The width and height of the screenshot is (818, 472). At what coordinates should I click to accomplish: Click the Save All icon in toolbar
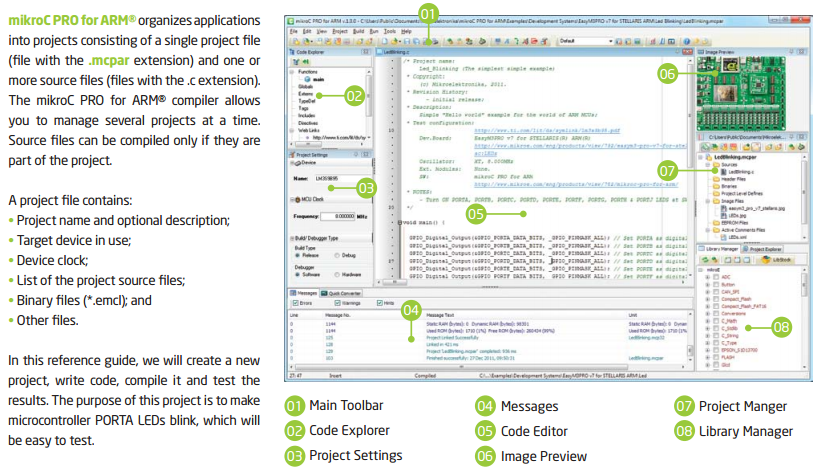pos(417,41)
